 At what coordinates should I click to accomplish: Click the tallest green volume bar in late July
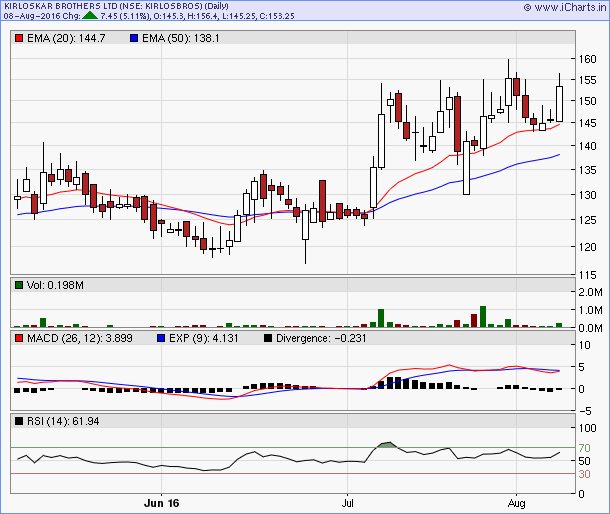point(483,316)
